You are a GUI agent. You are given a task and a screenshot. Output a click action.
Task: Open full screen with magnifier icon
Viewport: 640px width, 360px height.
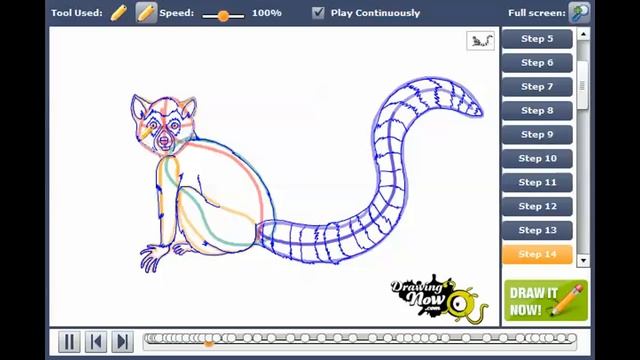(x=579, y=13)
